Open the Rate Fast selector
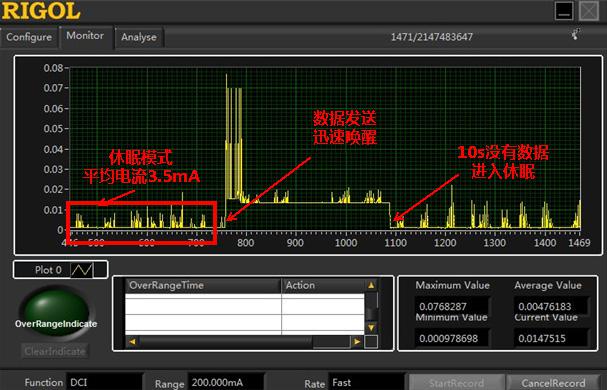Screen dimensions: 607x390 coord(366,382)
